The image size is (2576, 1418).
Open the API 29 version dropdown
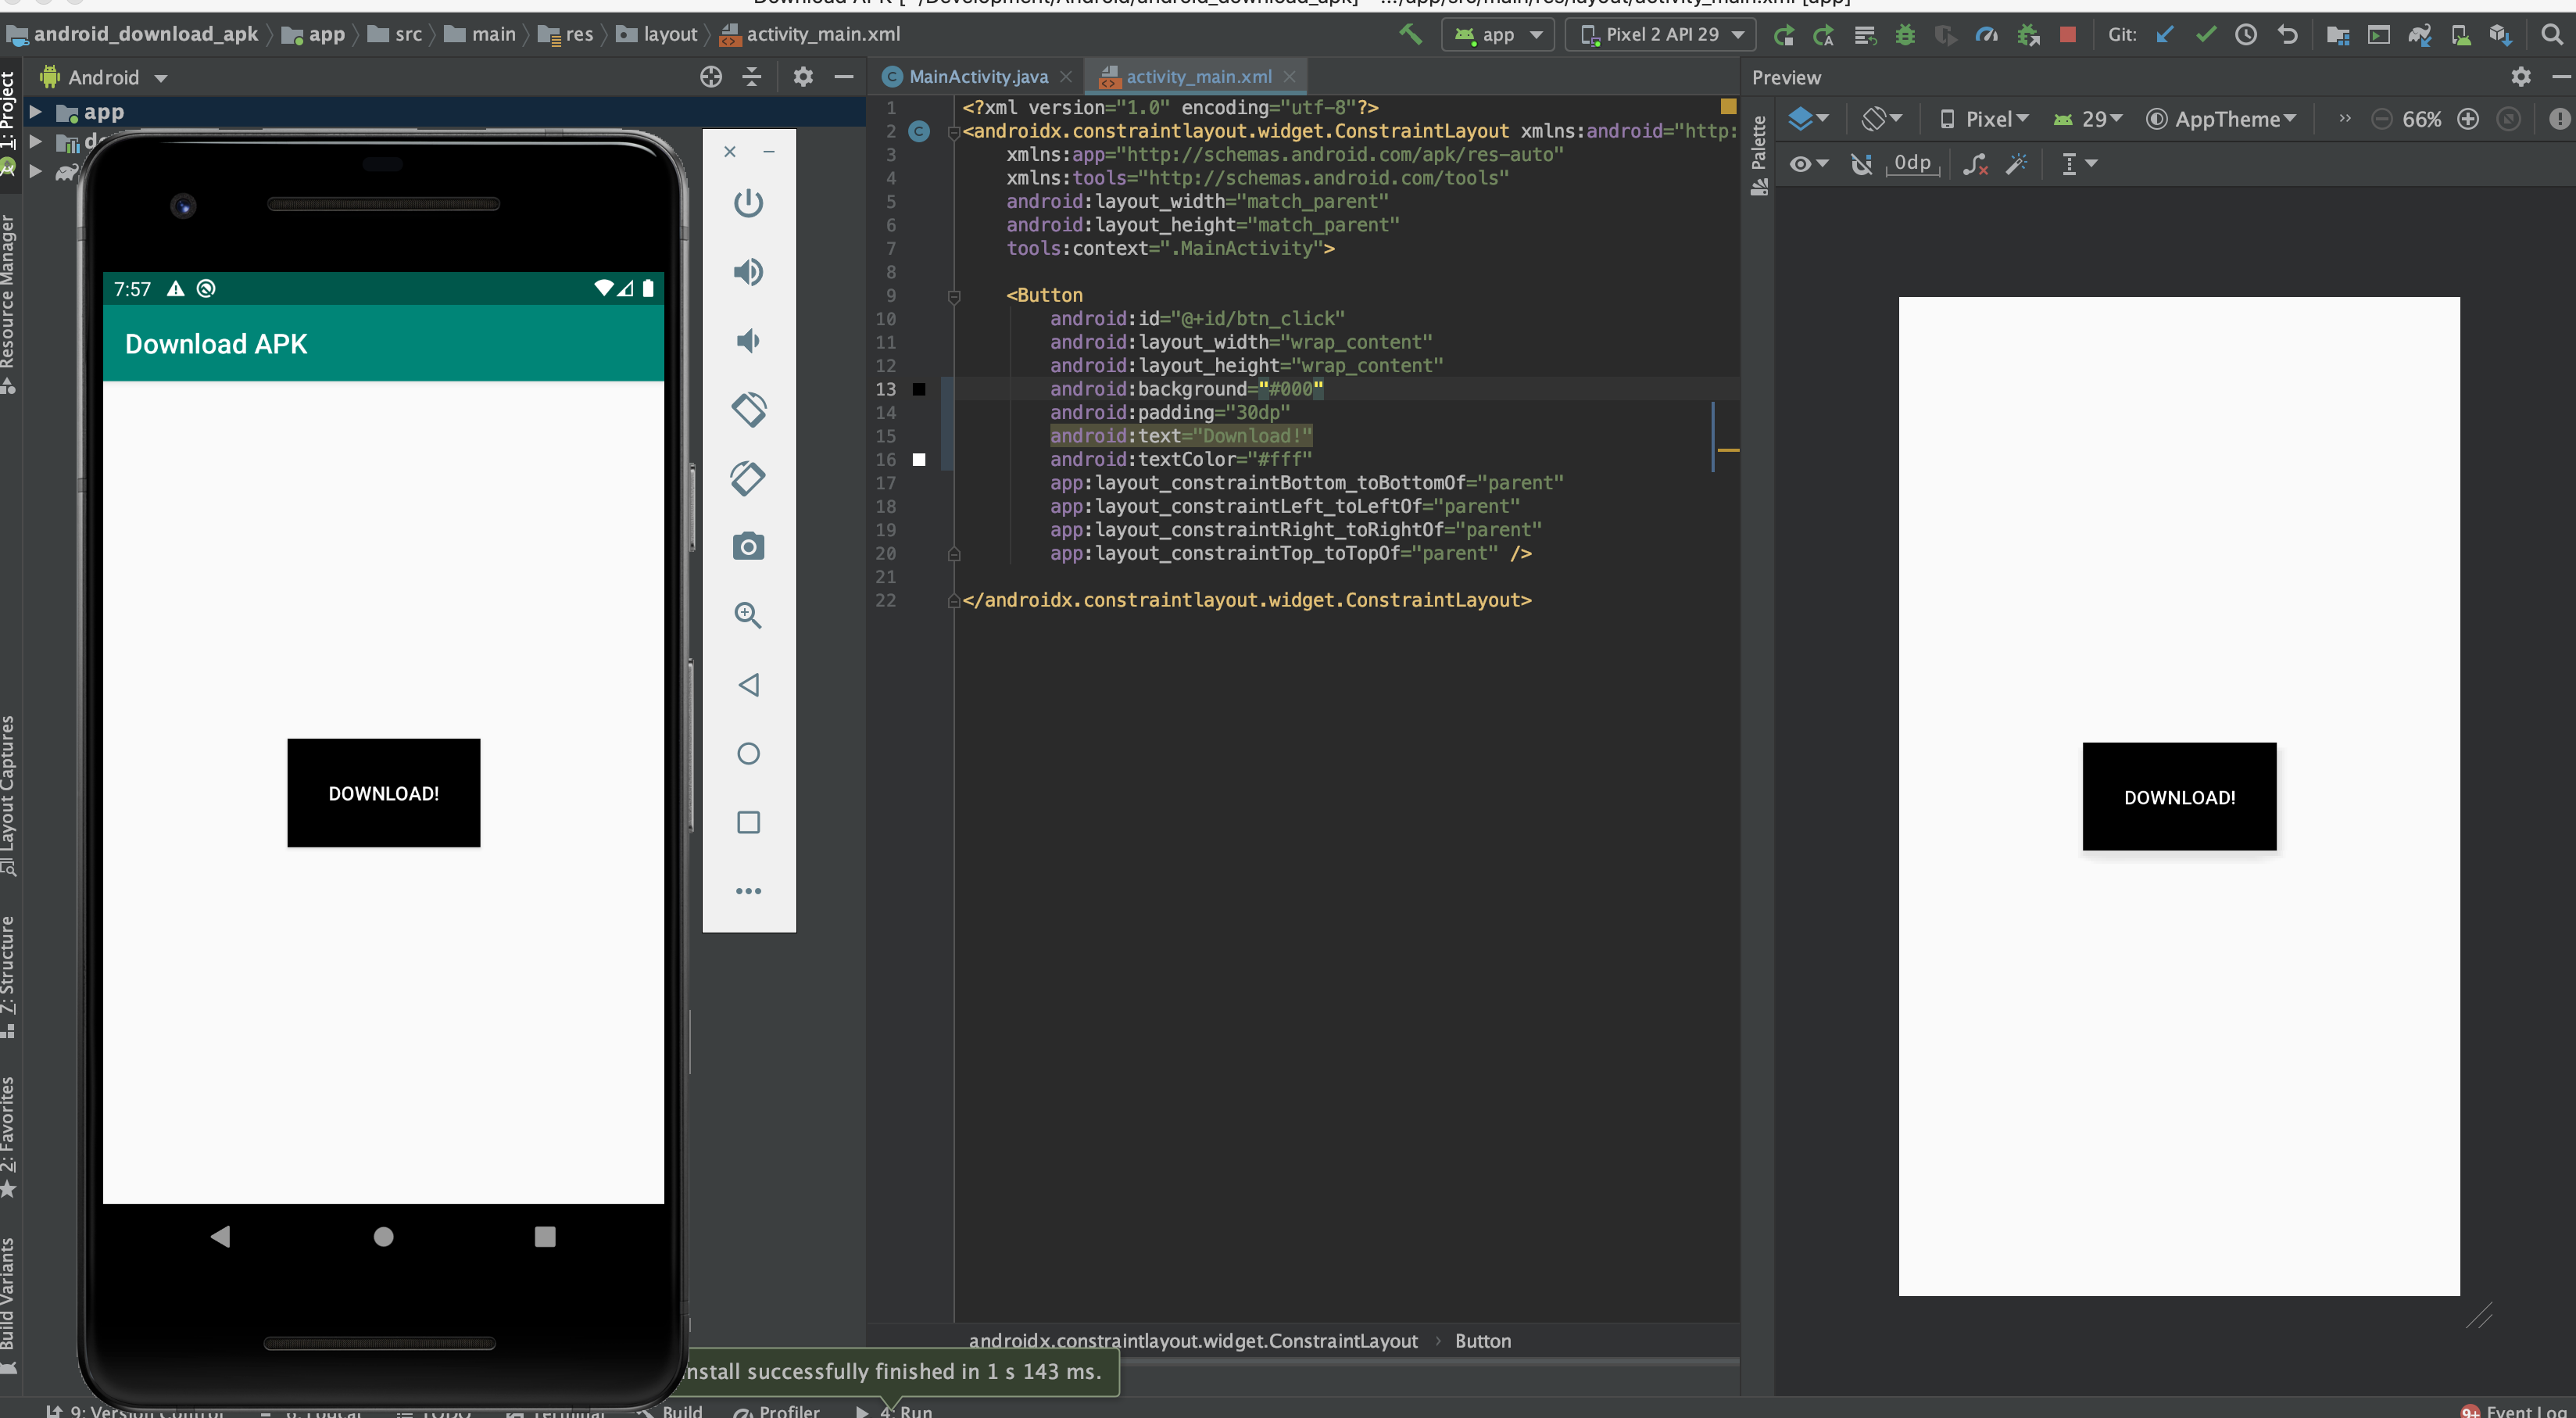(x=2087, y=119)
